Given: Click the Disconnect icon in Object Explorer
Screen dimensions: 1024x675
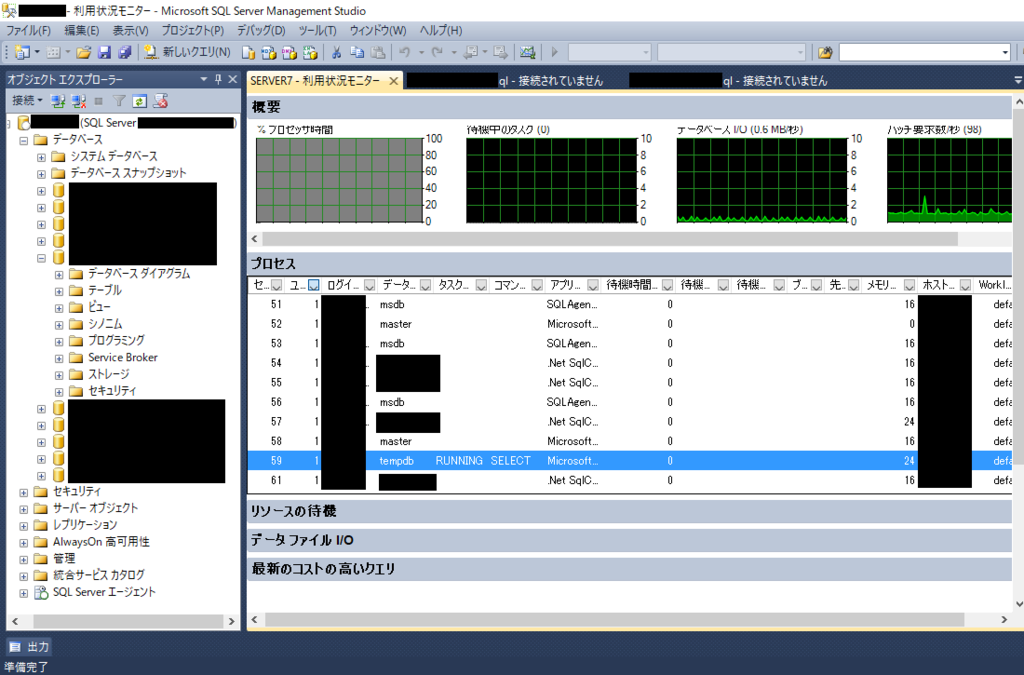Looking at the screenshot, I should pyautogui.click(x=79, y=101).
